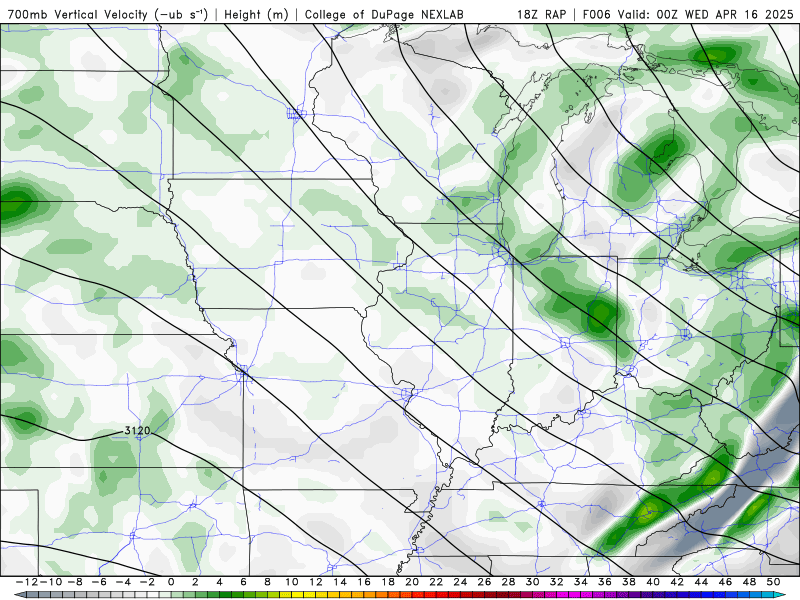Click the 38 value on the color scale
This screenshot has height=600, width=800.
[x=629, y=582]
